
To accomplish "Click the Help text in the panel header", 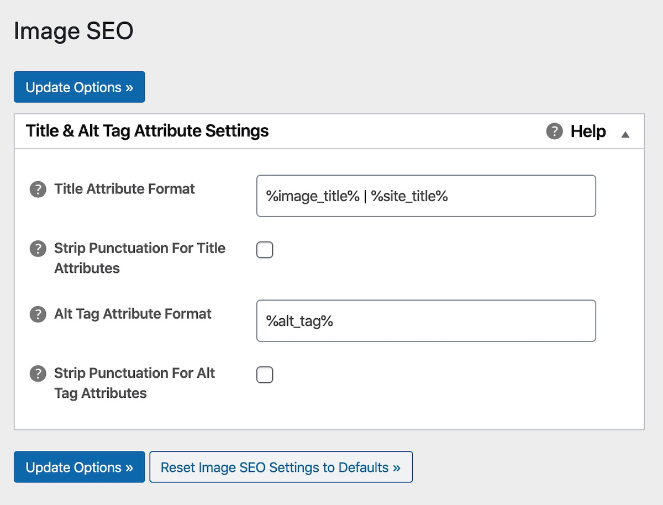I will point(588,131).
